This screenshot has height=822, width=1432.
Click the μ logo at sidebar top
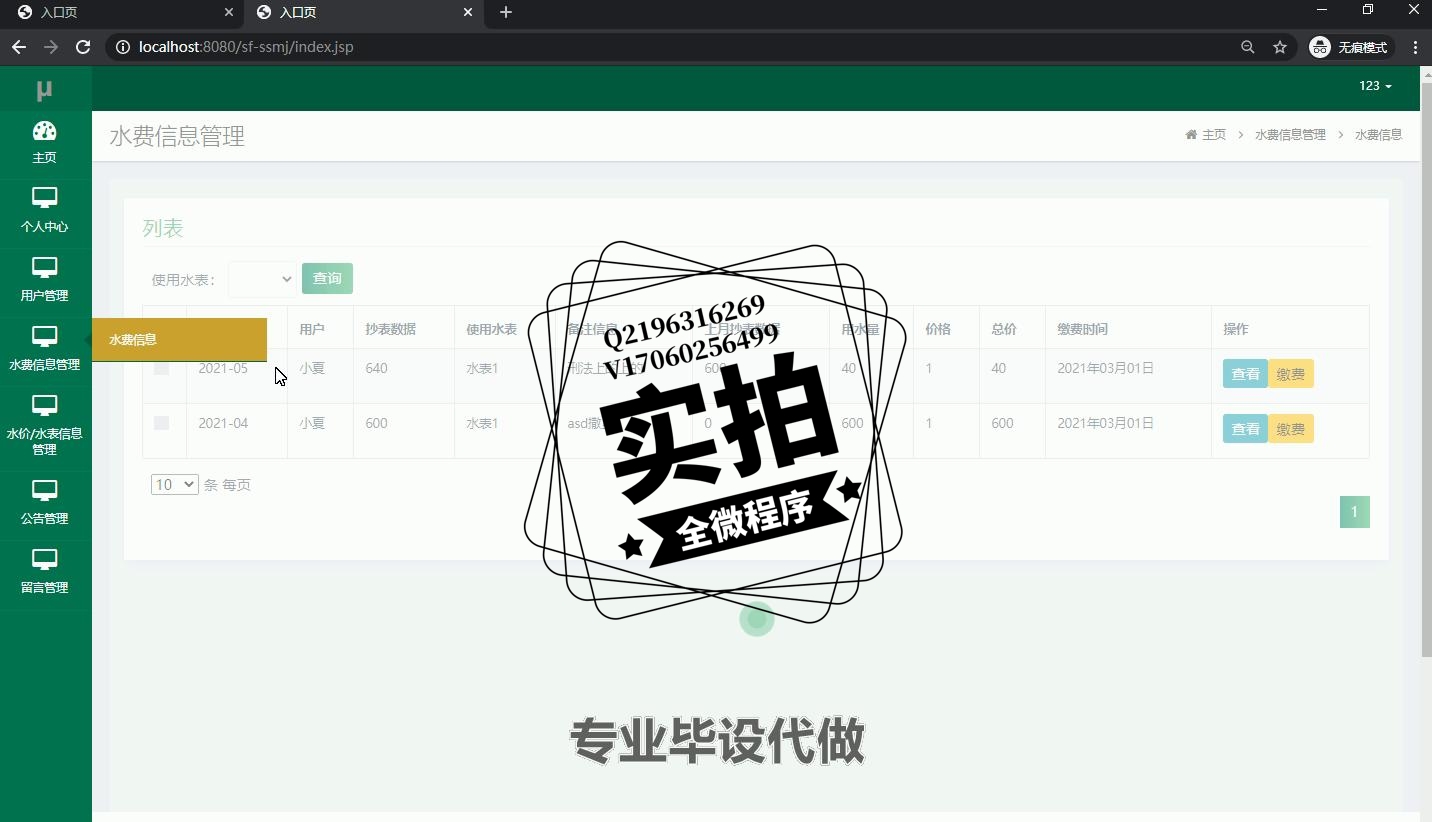(44, 90)
